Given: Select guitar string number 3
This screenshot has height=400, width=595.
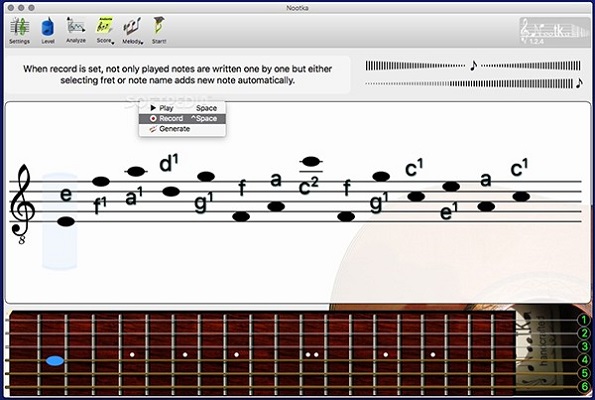Looking at the screenshot, I should 584,346.
